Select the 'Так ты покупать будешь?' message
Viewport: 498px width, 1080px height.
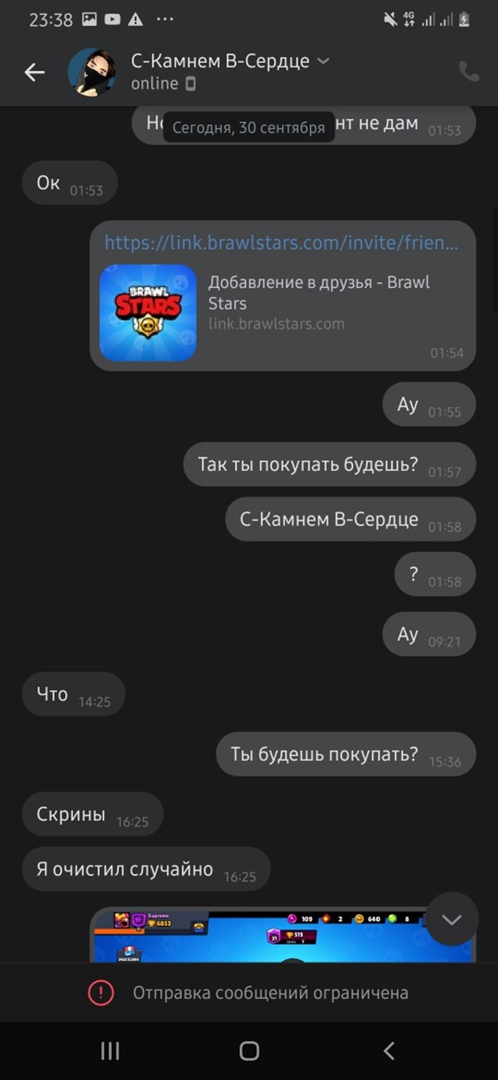[x=329, y=464]
